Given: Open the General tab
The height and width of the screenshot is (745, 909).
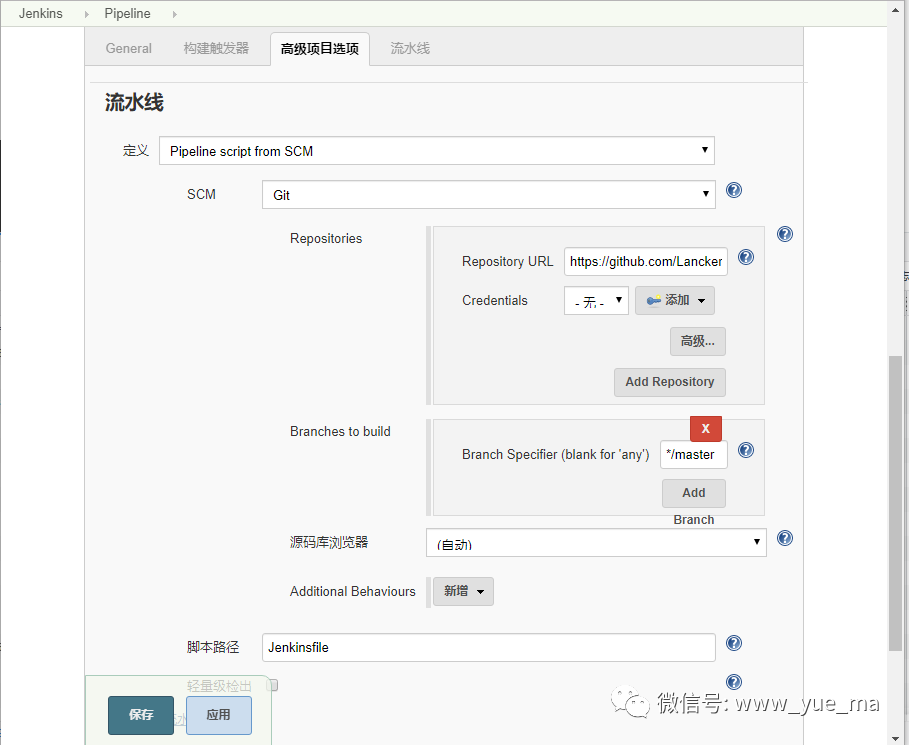Looking at the screenshot, I should tap(128, 47).
